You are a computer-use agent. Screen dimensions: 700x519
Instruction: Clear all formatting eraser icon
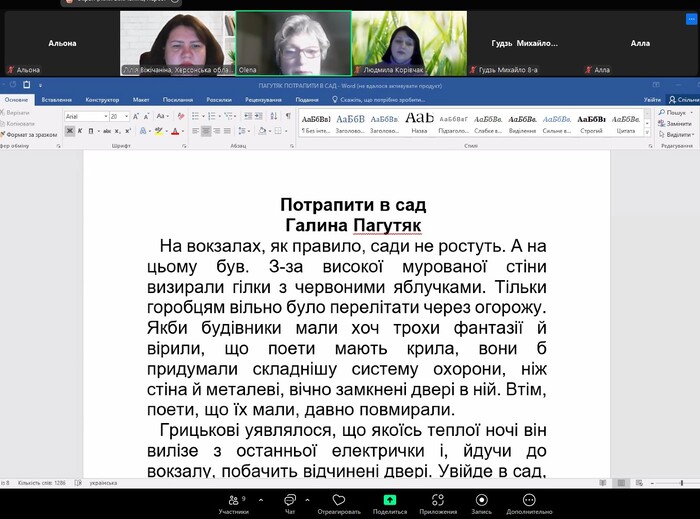181,116
